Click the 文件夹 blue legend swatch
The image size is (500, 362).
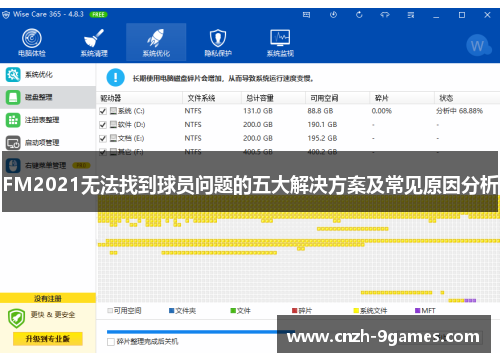pos(172,311)
